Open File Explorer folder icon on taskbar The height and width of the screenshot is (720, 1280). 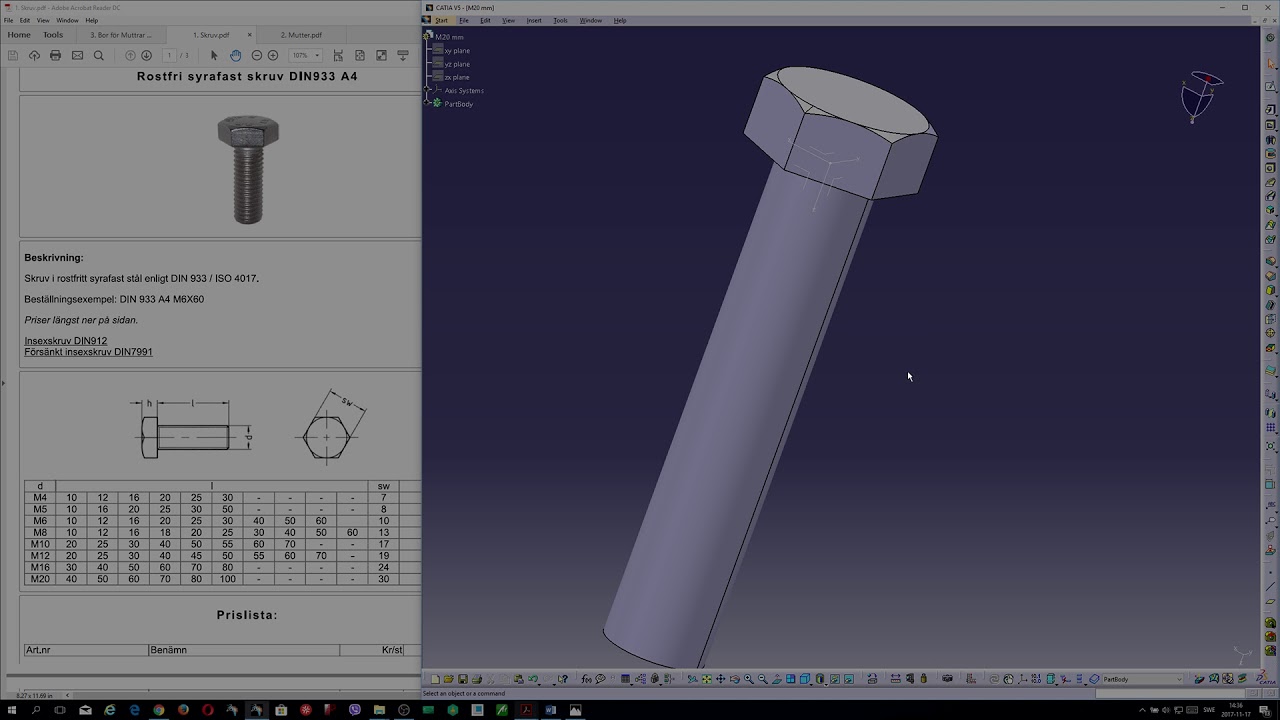[x=379, y=710]
